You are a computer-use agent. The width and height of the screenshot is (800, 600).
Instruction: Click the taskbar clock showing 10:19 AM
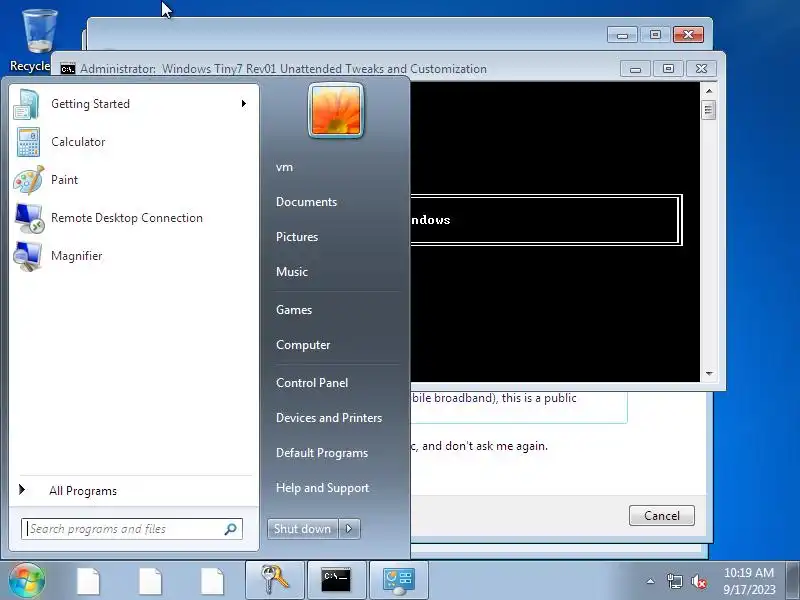[749, 581]
